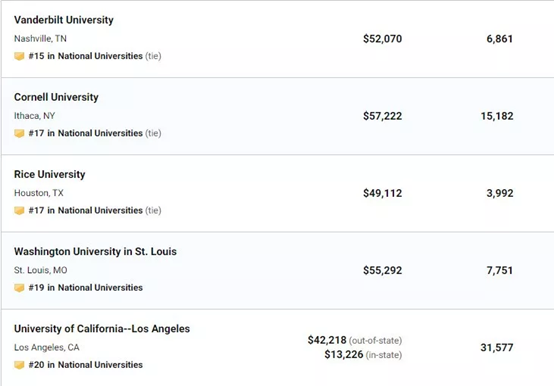This screenshot has width=554, height=386.
Task: Click UCLA's $42,218 out-of-state tuition
Action: pos(327,340)
